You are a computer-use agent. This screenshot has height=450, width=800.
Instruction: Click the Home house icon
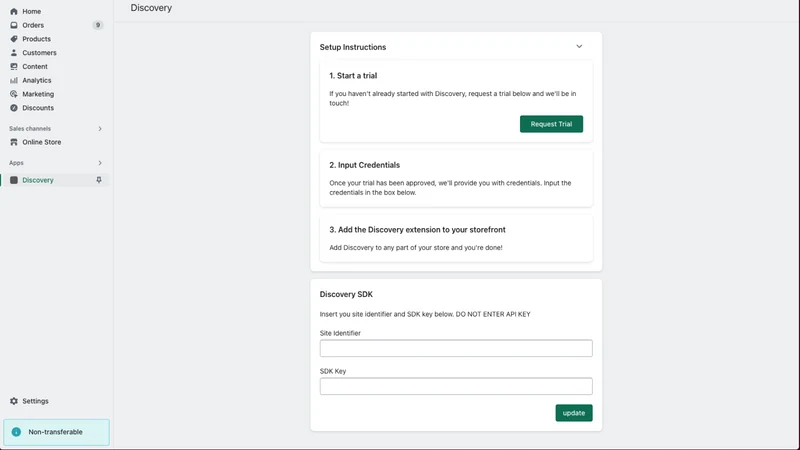click(14, 11)
